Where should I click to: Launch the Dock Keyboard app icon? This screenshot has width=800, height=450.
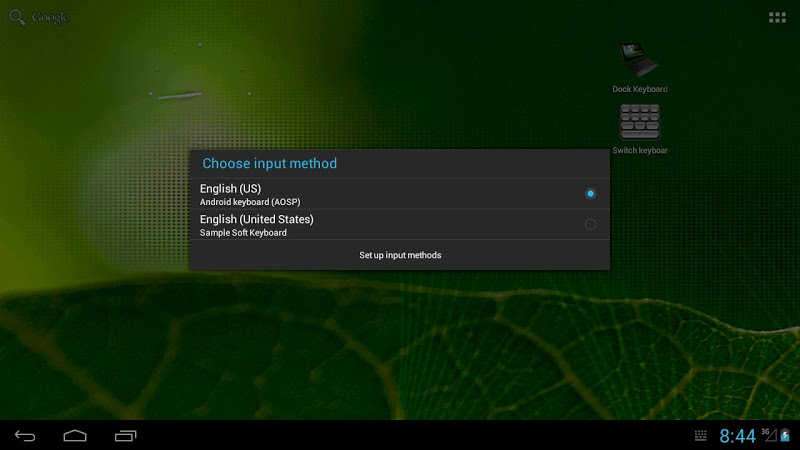point(639,60)
